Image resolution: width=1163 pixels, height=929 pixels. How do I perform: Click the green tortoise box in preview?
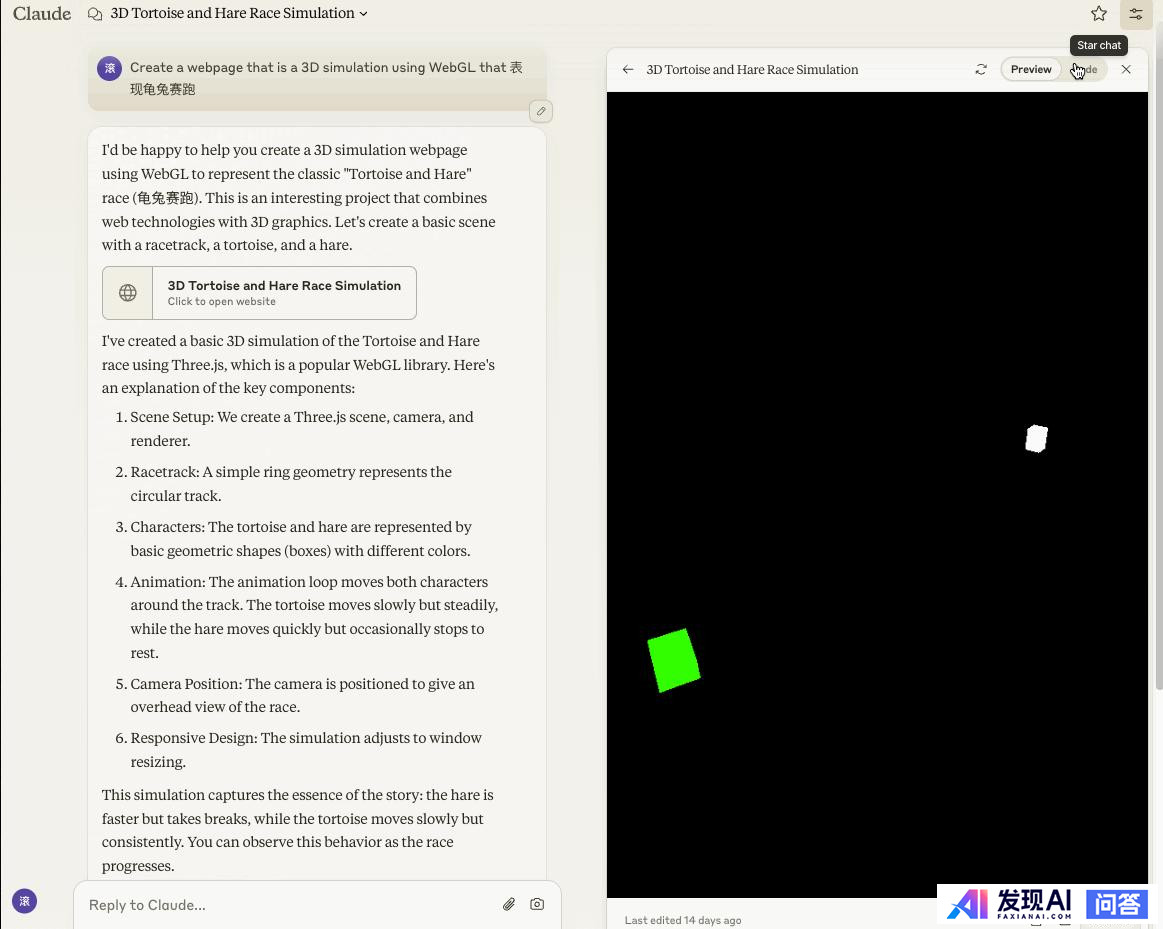pyautogui.click(x=673, y=660)
